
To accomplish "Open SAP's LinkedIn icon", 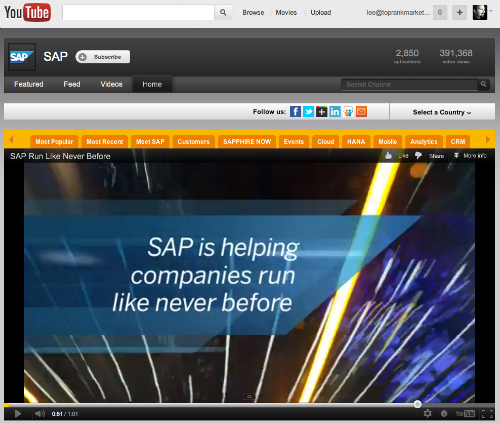I will (335, 112).
